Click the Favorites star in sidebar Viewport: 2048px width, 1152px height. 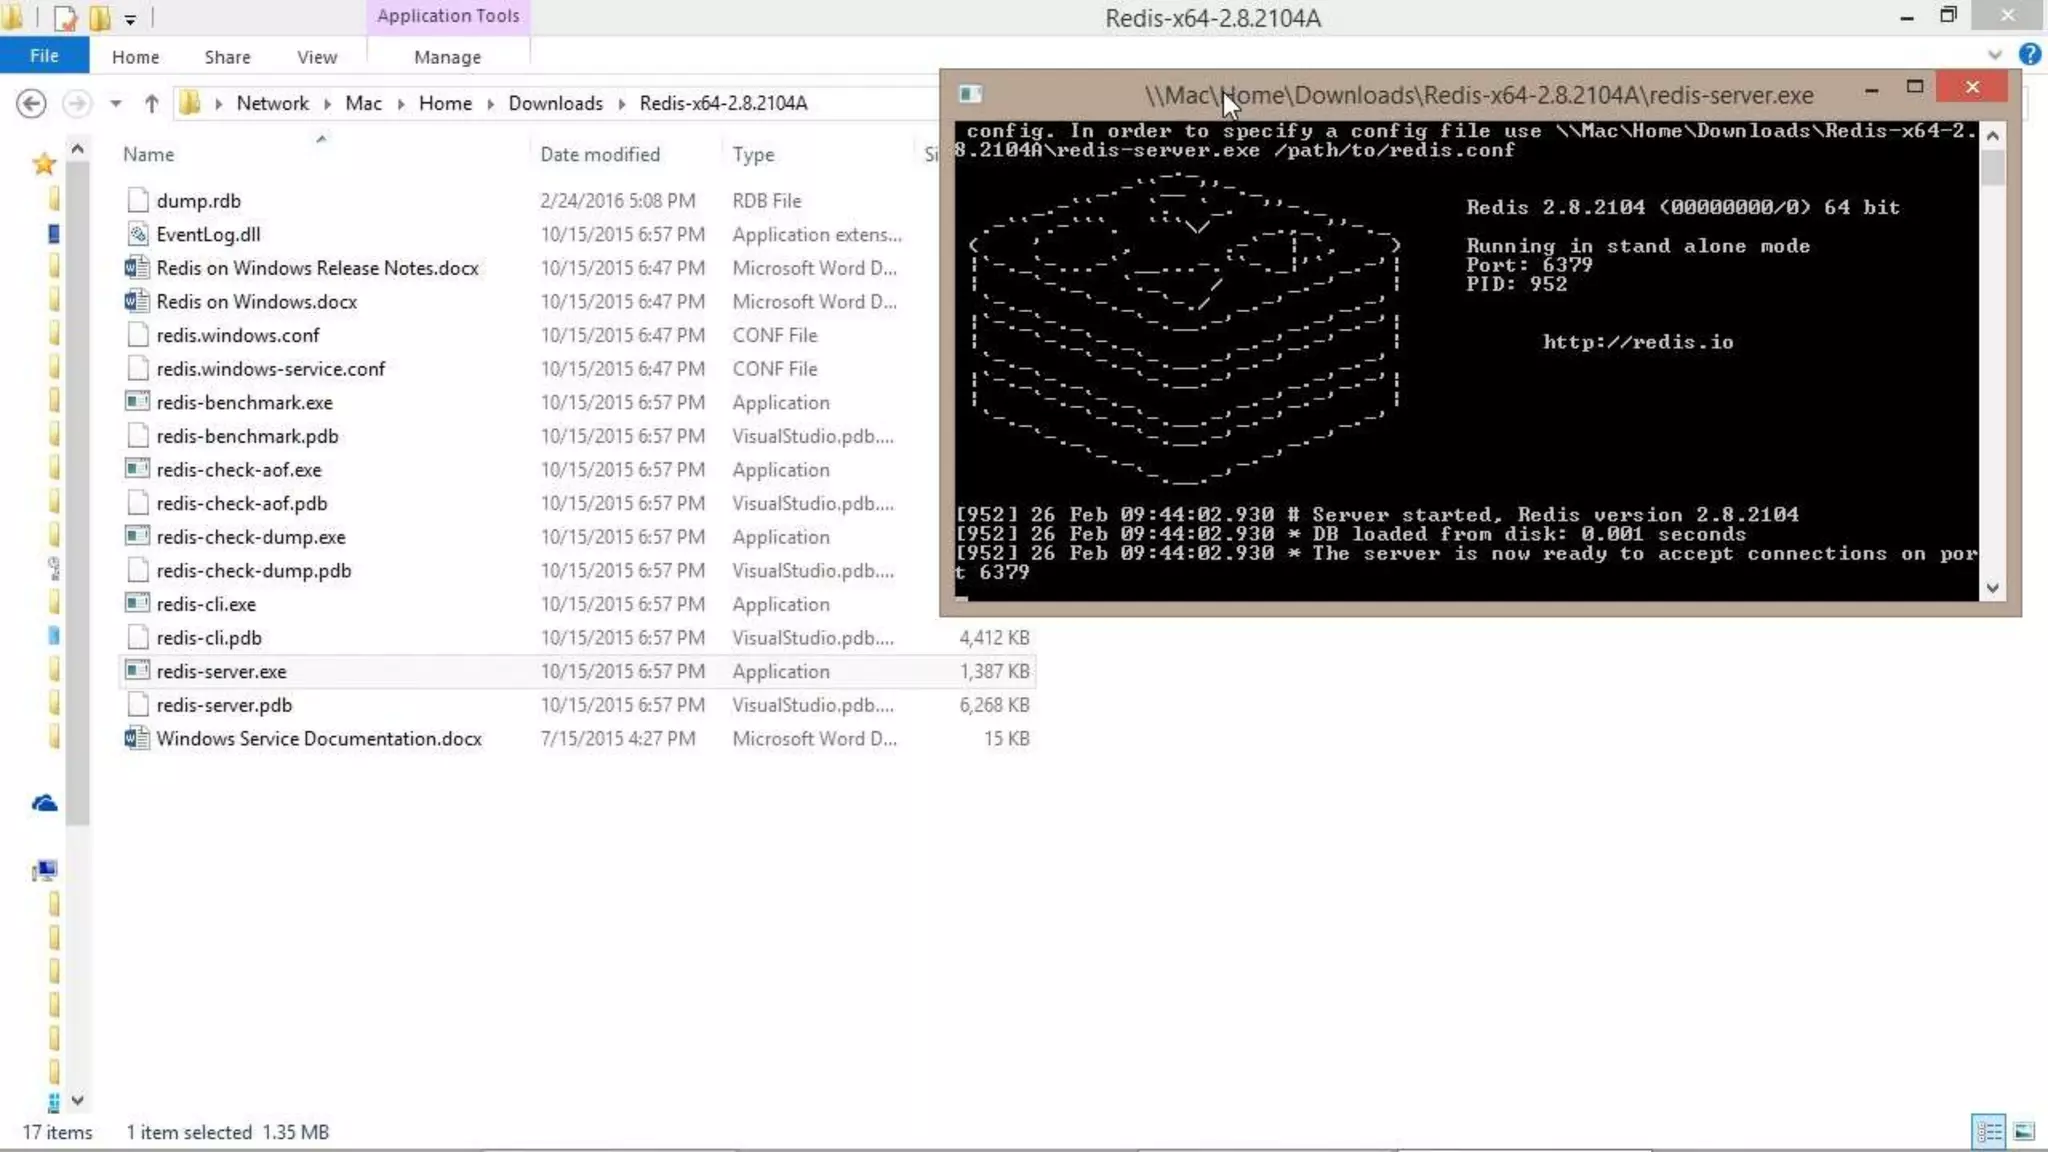click(x=44, y=163)
